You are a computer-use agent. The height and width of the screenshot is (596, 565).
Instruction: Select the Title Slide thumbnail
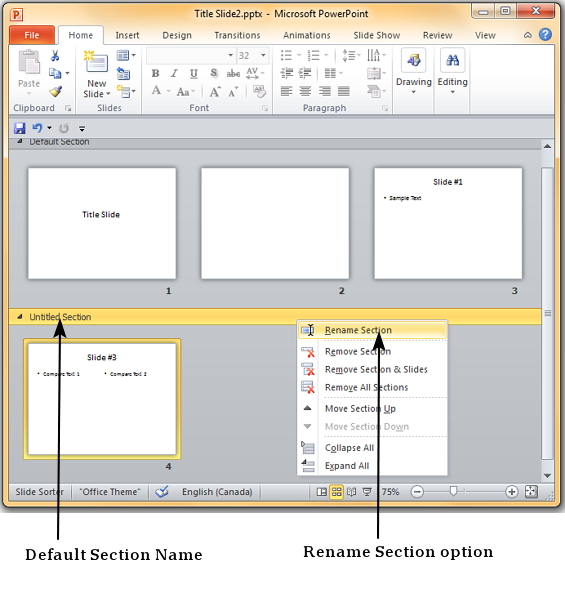coord(102,224)
